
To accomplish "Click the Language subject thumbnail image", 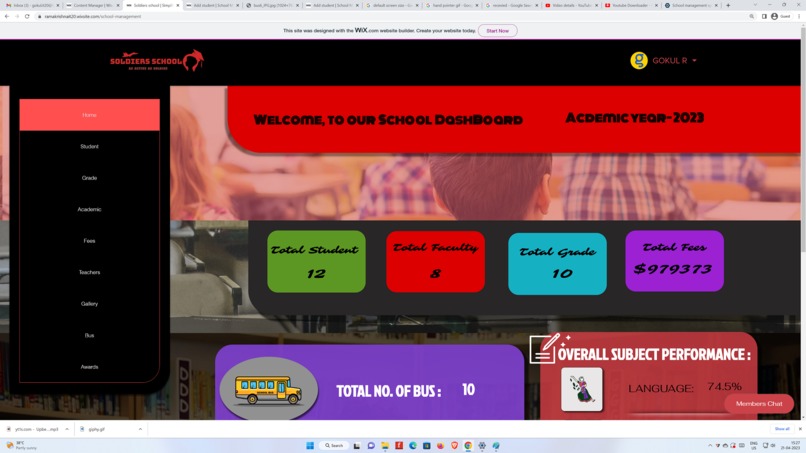I will coord(582,389).
